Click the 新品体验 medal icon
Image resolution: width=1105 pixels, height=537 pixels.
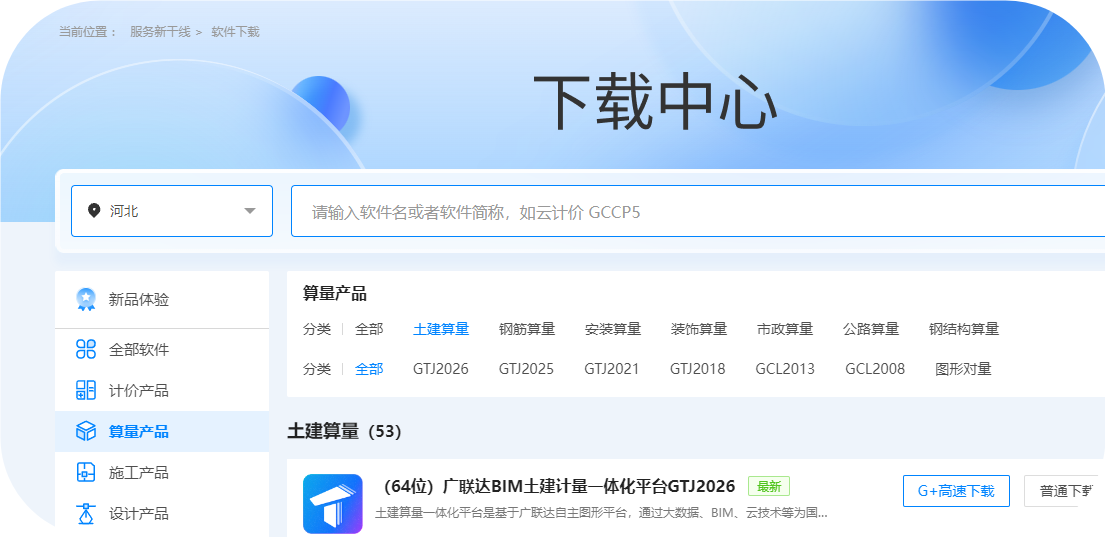click(x=86, y=300)
